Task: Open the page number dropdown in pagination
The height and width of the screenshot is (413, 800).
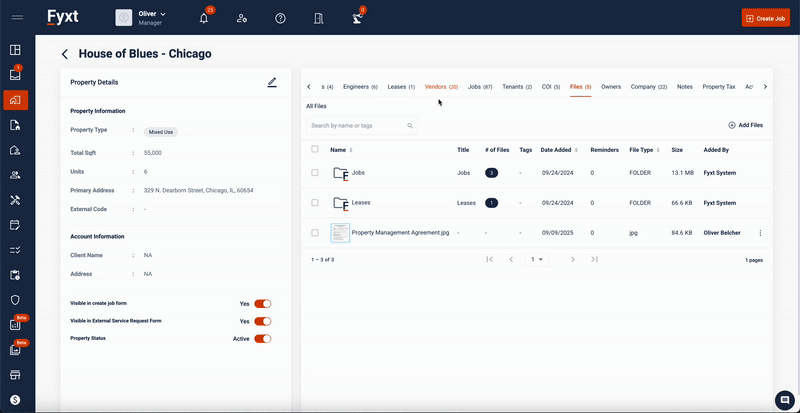Action: pyautogui.click(x=537, y=259)
